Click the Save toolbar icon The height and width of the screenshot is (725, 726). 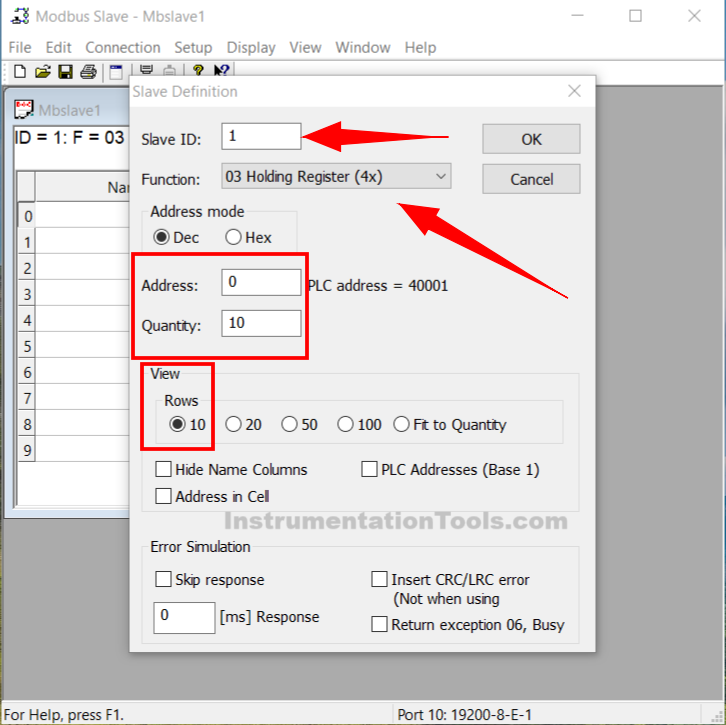coord(65,72)
